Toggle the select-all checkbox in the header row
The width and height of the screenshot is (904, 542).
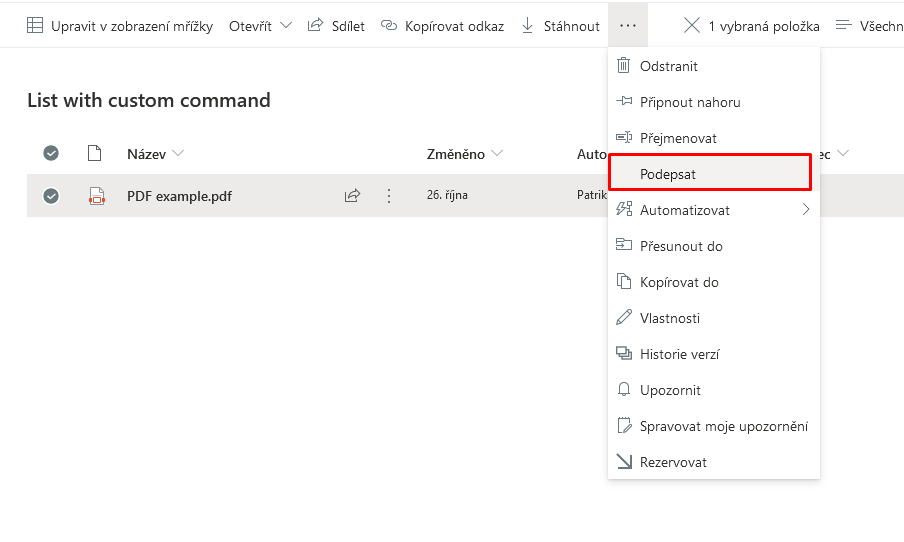pos(51,153)
